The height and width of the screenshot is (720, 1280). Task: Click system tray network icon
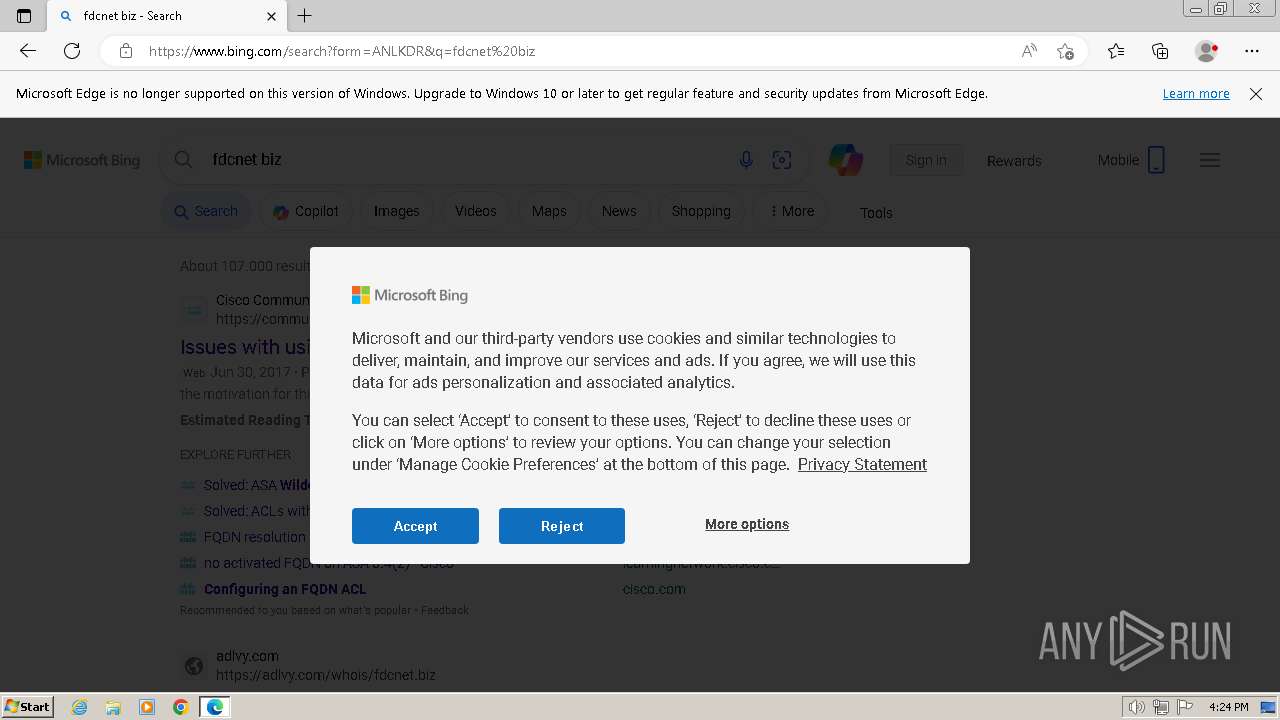tap(1161, 707)
